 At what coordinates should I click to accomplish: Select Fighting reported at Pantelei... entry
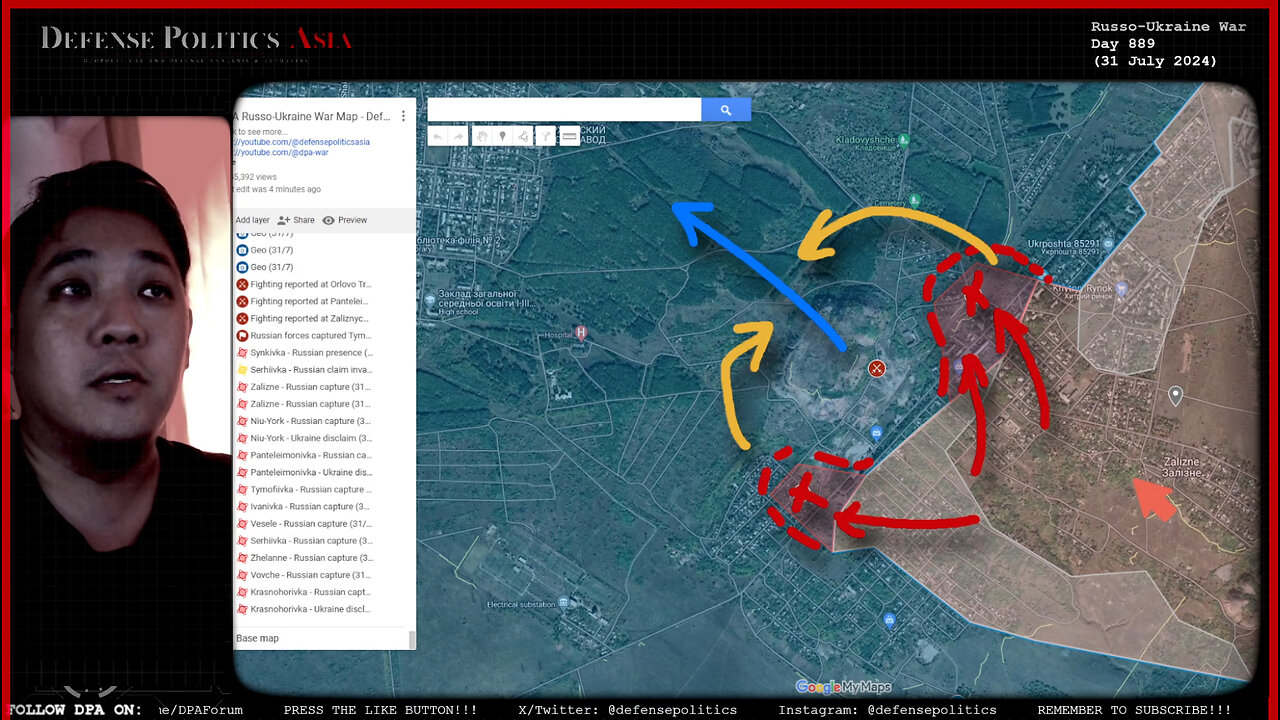click(305, 301)
